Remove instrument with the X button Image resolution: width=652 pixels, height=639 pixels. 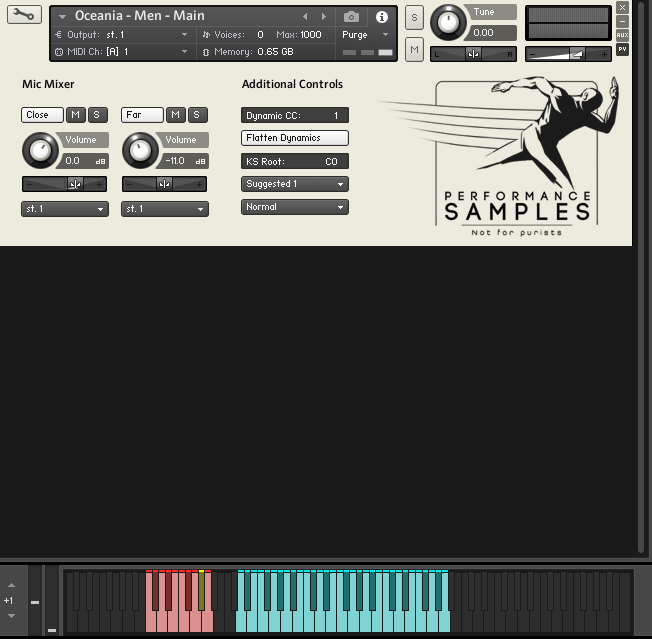click(622, 7)
